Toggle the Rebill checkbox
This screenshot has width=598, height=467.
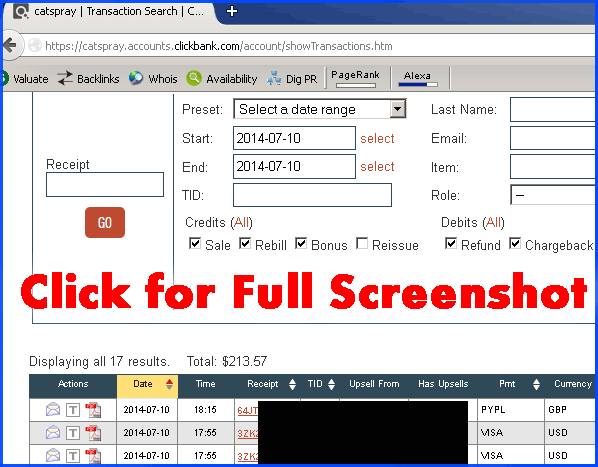245,243
